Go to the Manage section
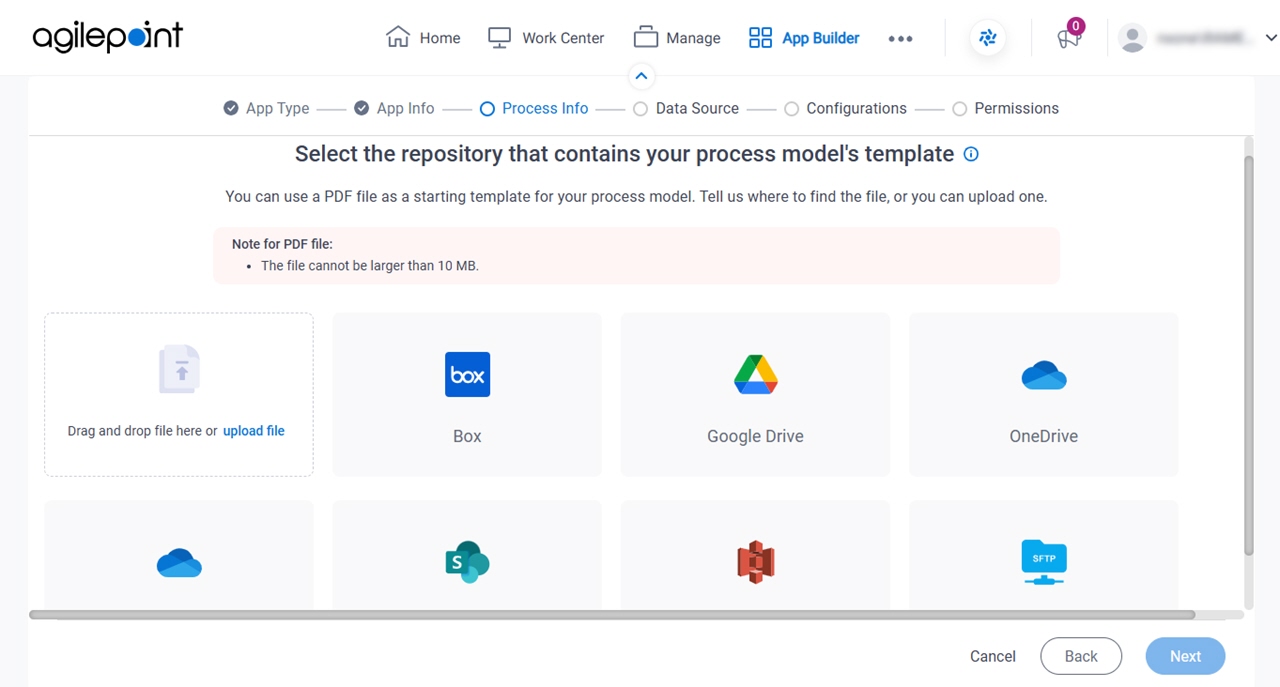The width and height of the screenshot is (1280, 687). [x=677, y=38]
